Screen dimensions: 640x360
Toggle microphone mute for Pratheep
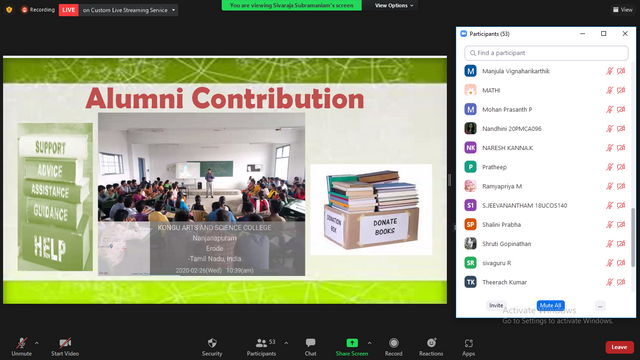coord(609,167)
